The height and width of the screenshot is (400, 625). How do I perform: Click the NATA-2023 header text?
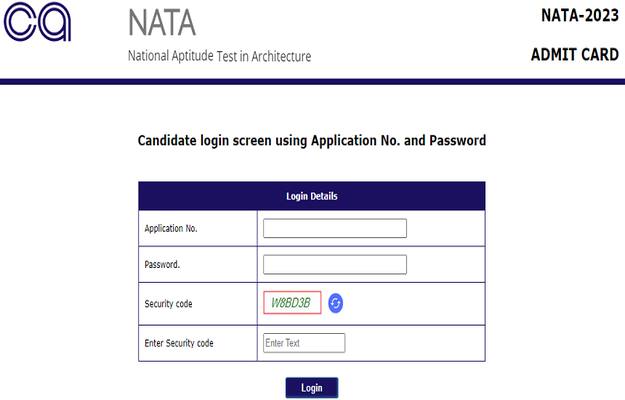(580, 16)
